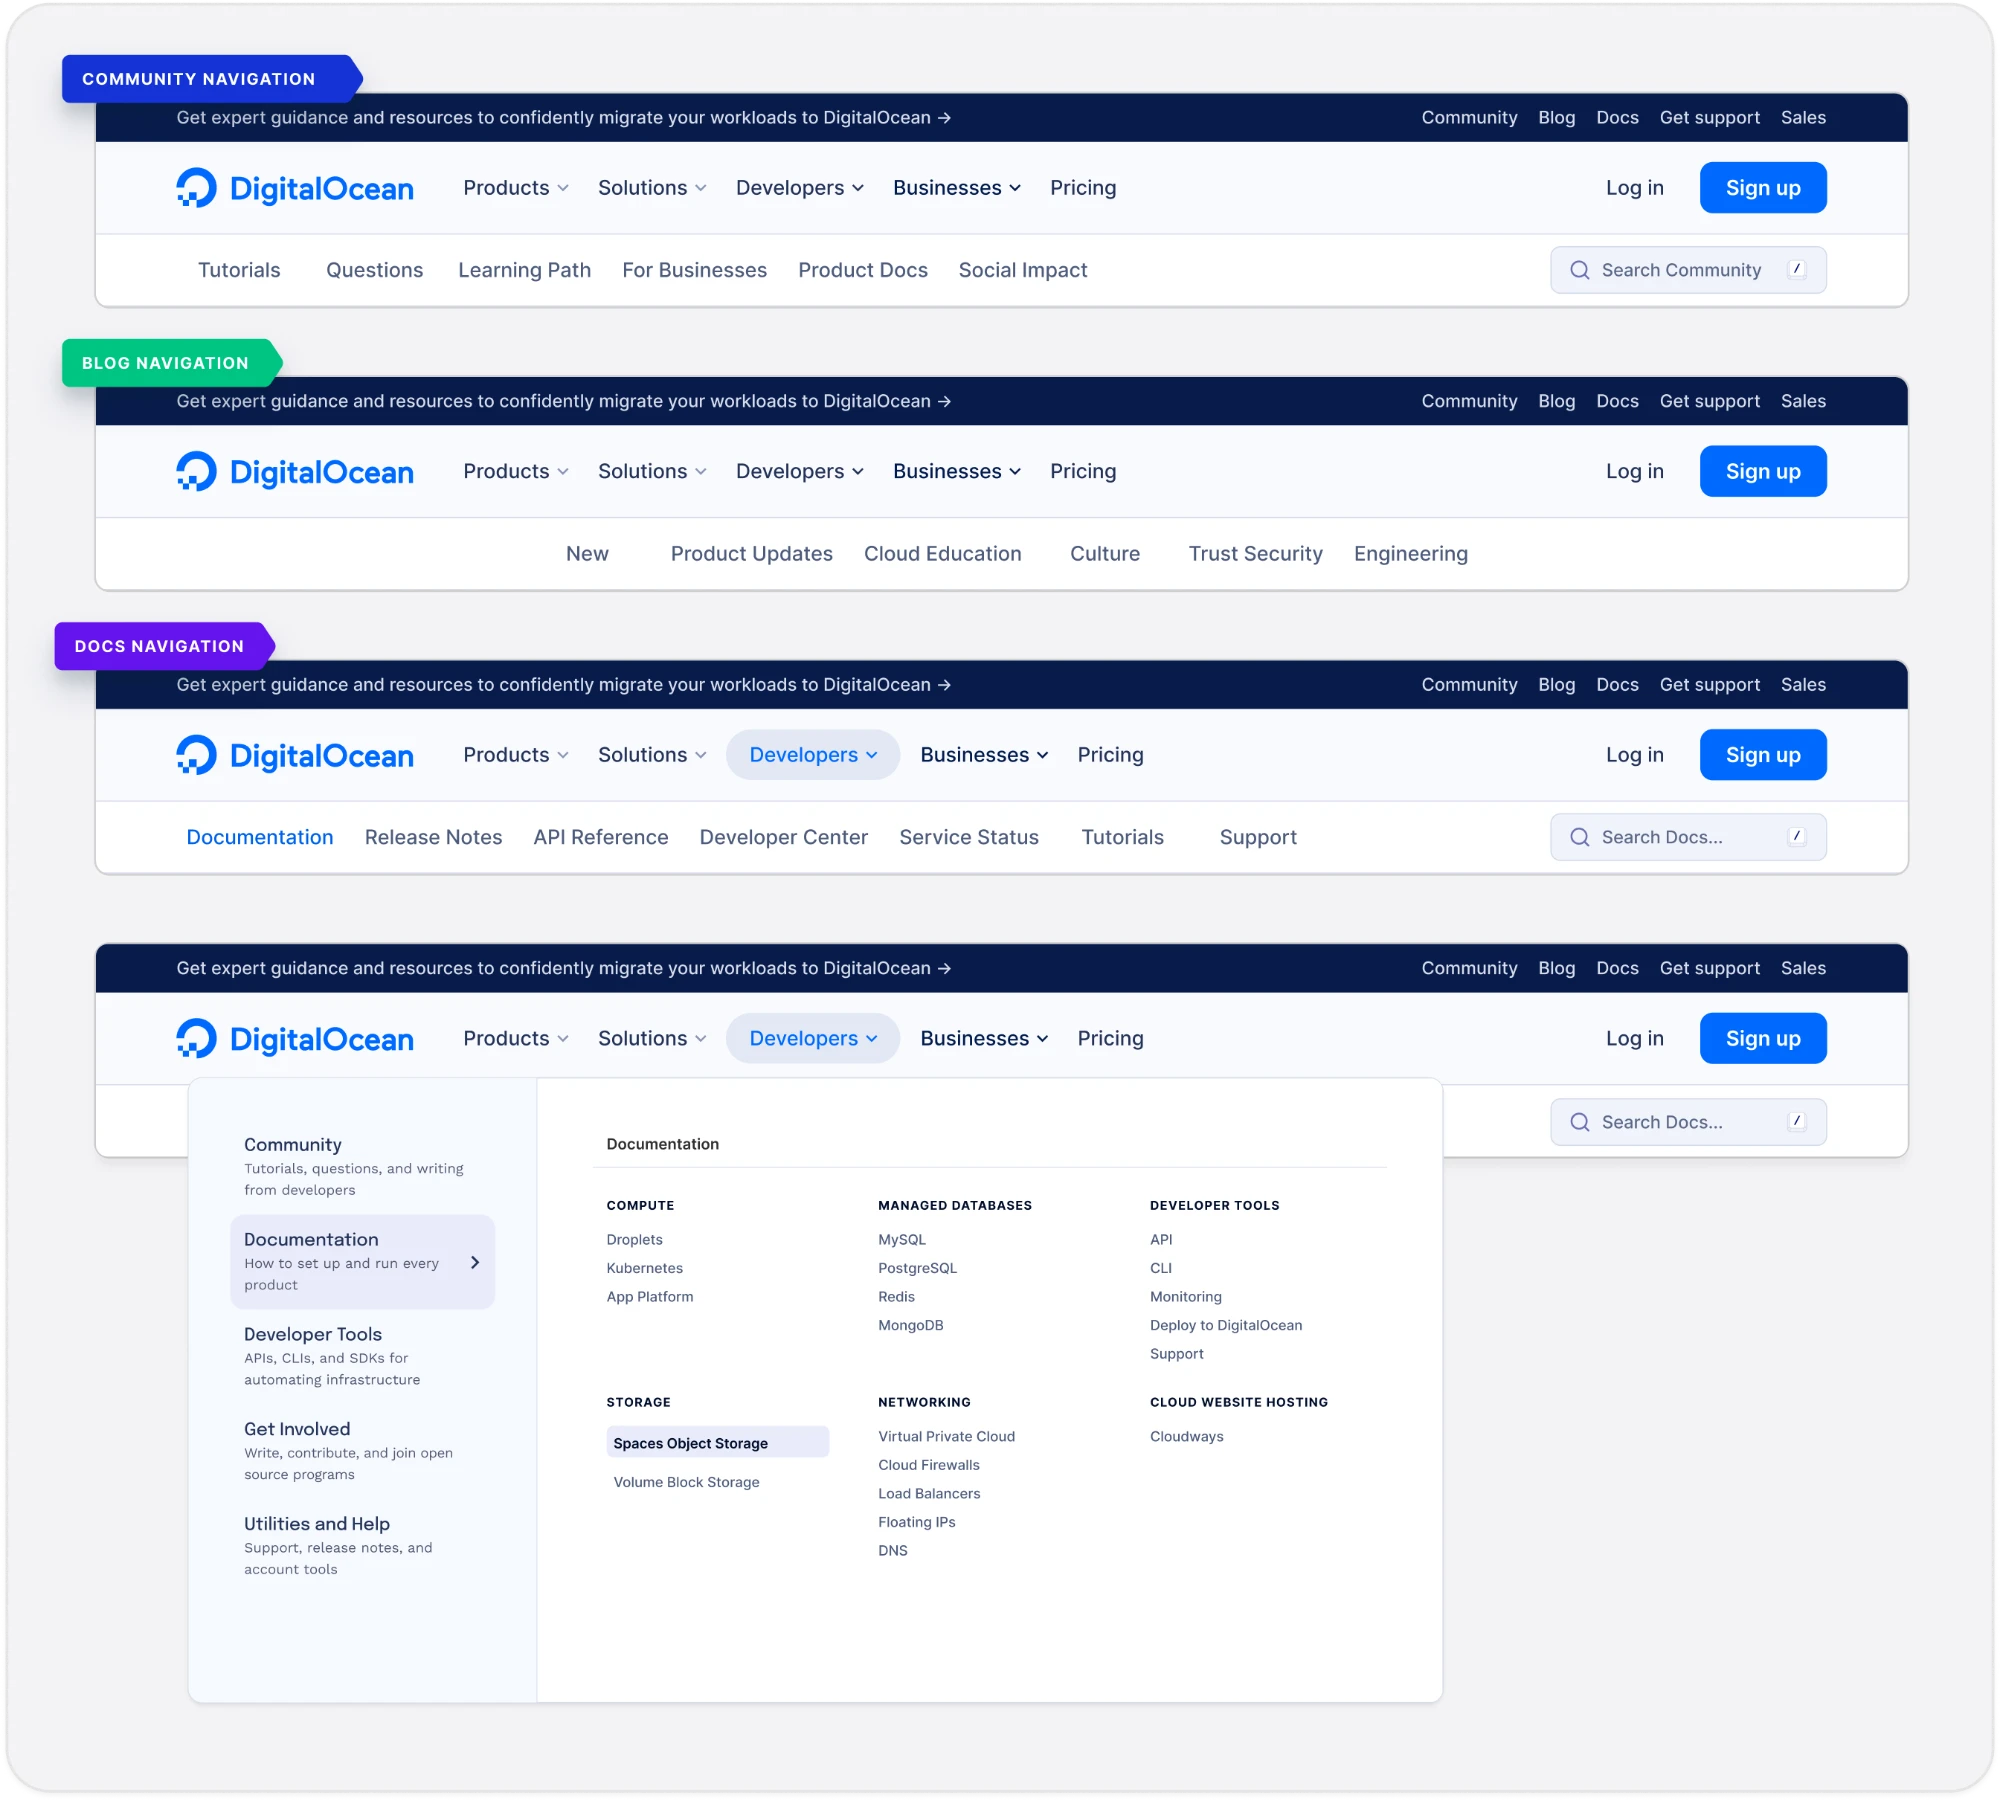Image resolution: width=2000 pixels, height=1801 pixels.
Task: Click Pricing in Blog navigation
Action: 1083,471
